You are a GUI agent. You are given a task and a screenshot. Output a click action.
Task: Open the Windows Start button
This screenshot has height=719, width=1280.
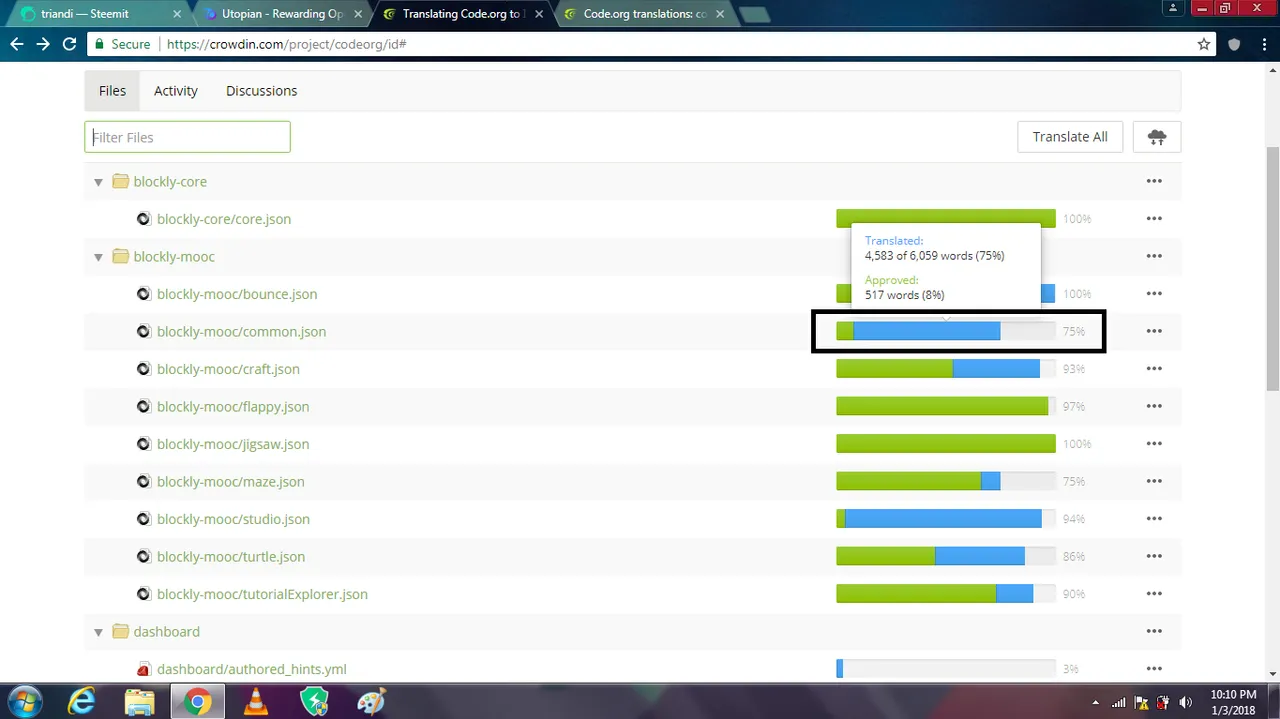(23, 702)
